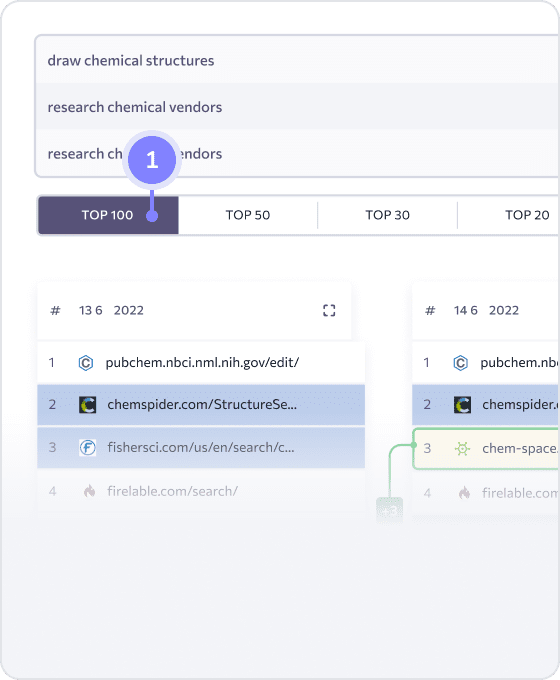Select the TOP 100 tab
The width and height of the screenshot is (560, 680).
pos(108,215)
